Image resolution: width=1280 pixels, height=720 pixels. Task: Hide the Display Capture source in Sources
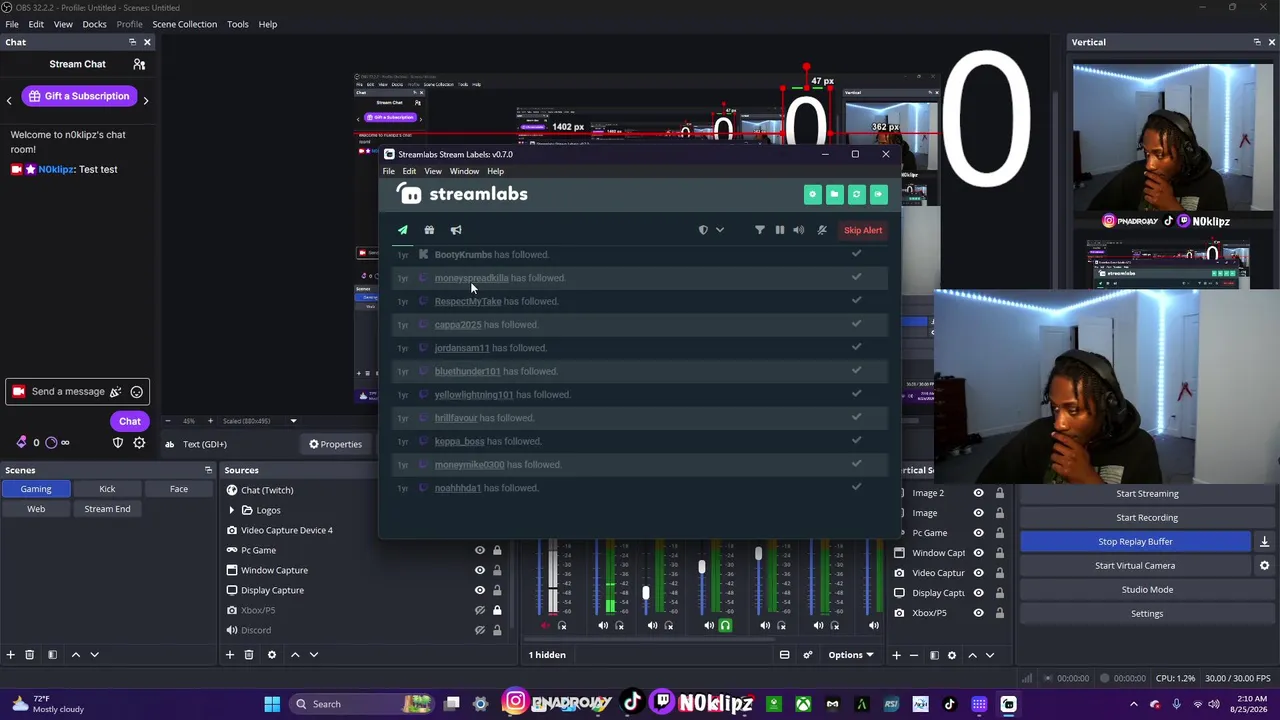pyautogui.click(x=479, y=590)
